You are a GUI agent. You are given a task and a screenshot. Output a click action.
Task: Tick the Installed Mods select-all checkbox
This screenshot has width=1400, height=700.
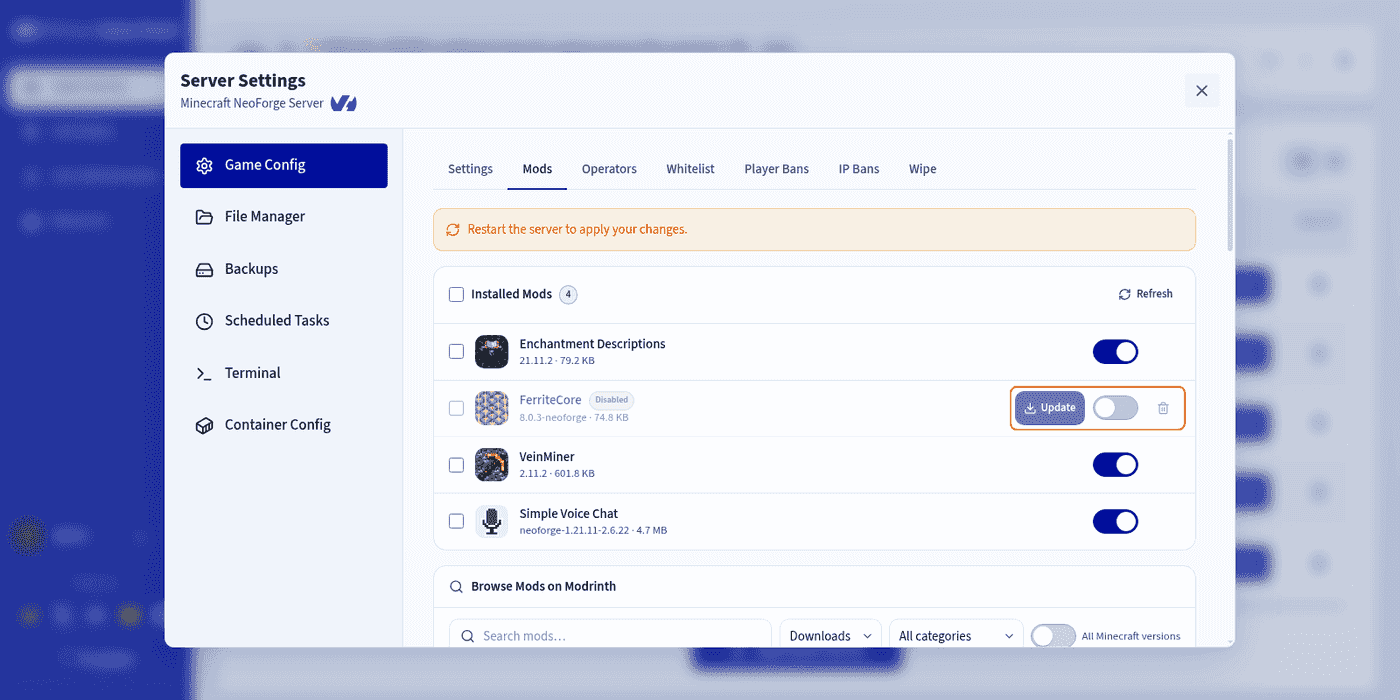point(456,294)
